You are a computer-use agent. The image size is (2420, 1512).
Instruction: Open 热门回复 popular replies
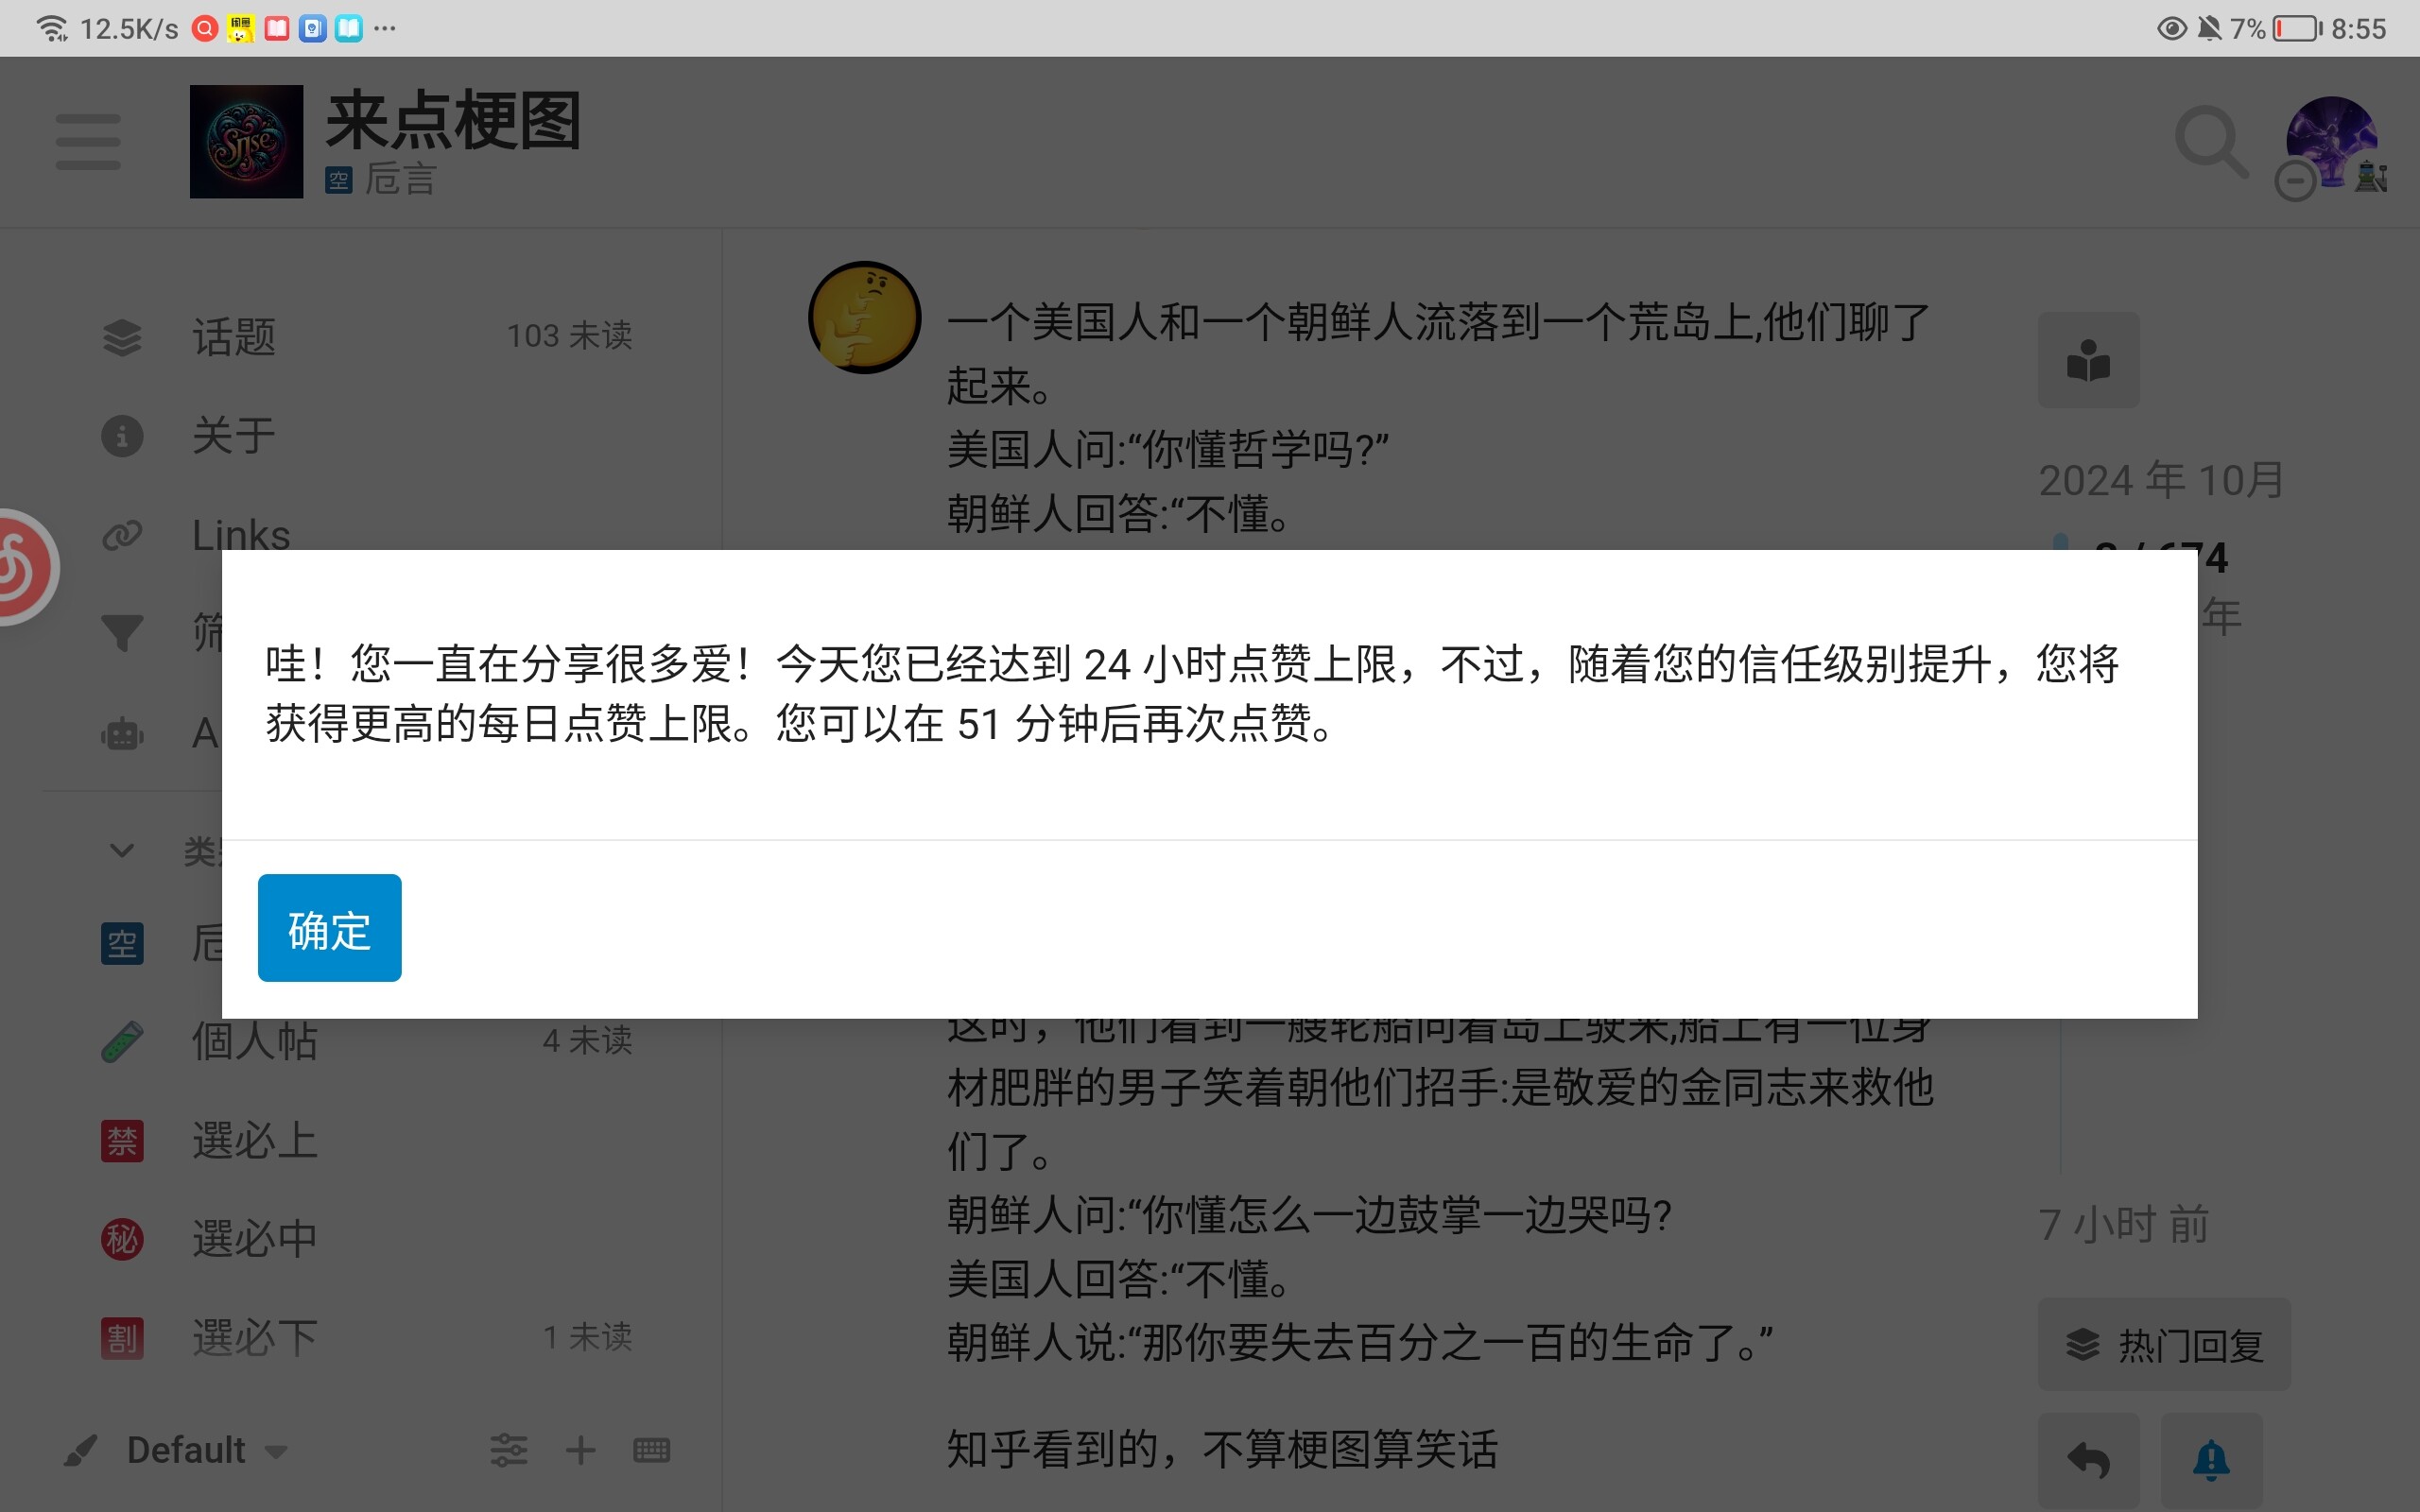point(2163,1344)
